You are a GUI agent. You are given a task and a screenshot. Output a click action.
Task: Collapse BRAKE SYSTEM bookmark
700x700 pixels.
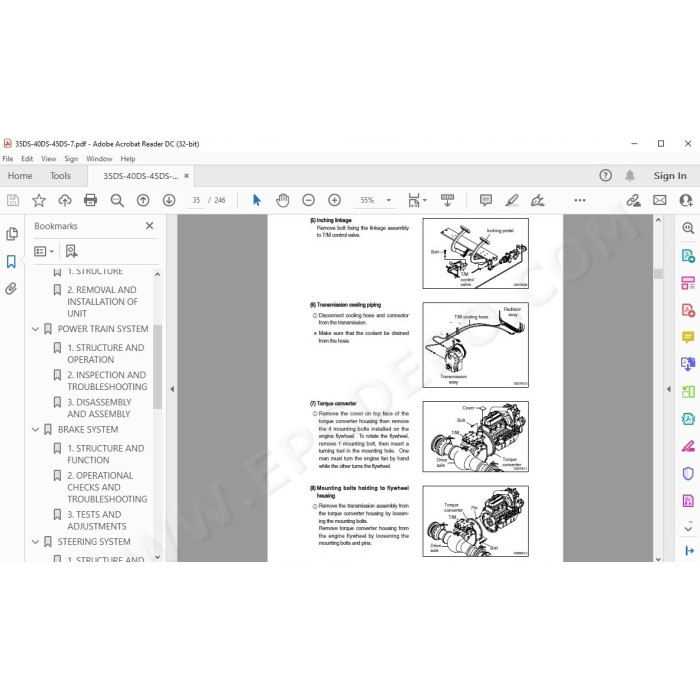(x=36, y=429)
